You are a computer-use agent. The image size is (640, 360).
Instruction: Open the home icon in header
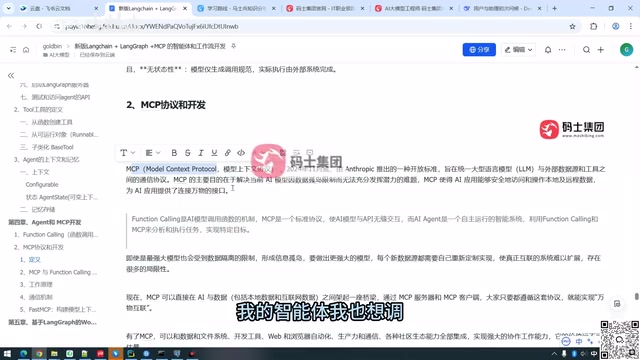pos(26,50)
